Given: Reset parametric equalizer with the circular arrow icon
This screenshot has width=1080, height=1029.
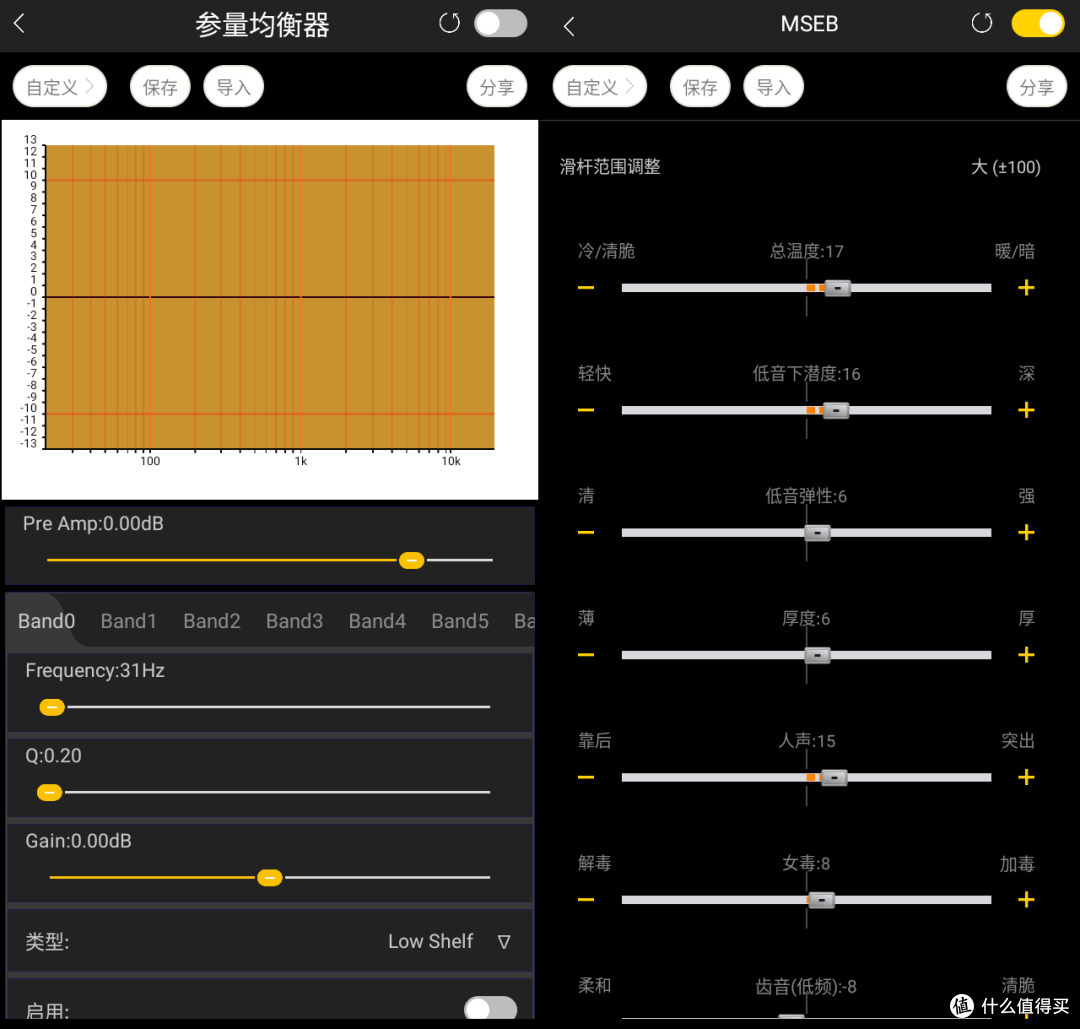Looking at the screenshot, I should [x=449, y=23].
